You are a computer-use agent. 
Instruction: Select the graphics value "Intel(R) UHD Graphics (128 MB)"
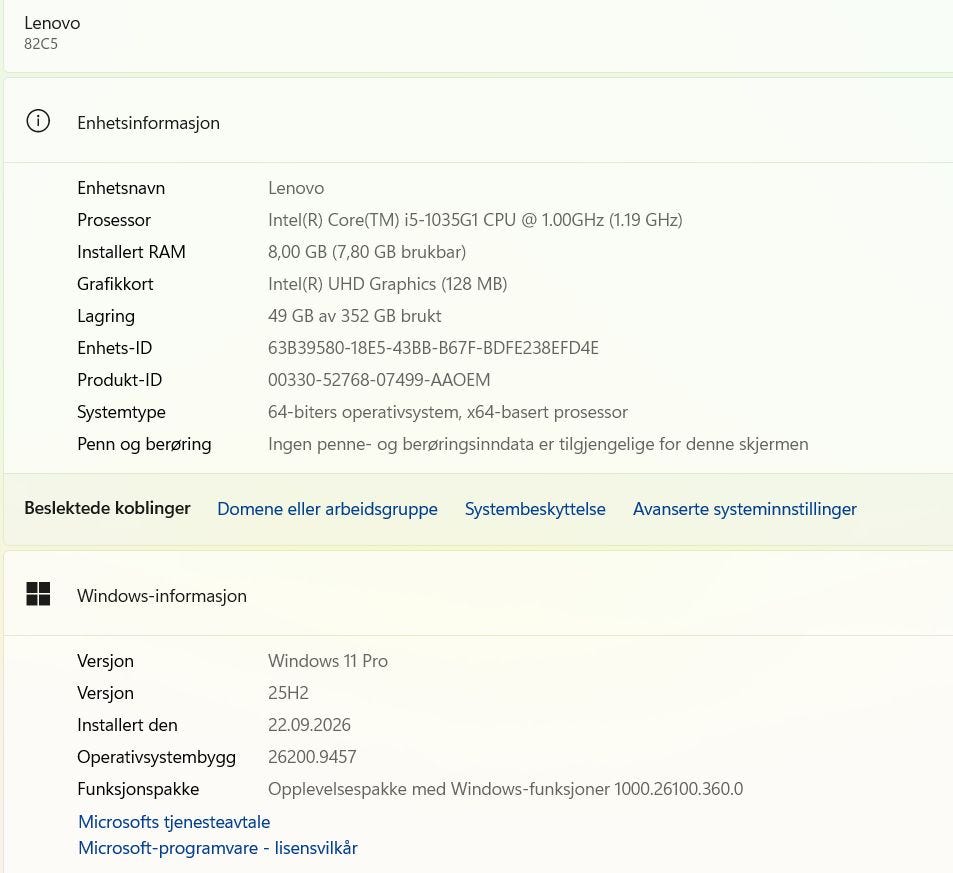(388, 284)
